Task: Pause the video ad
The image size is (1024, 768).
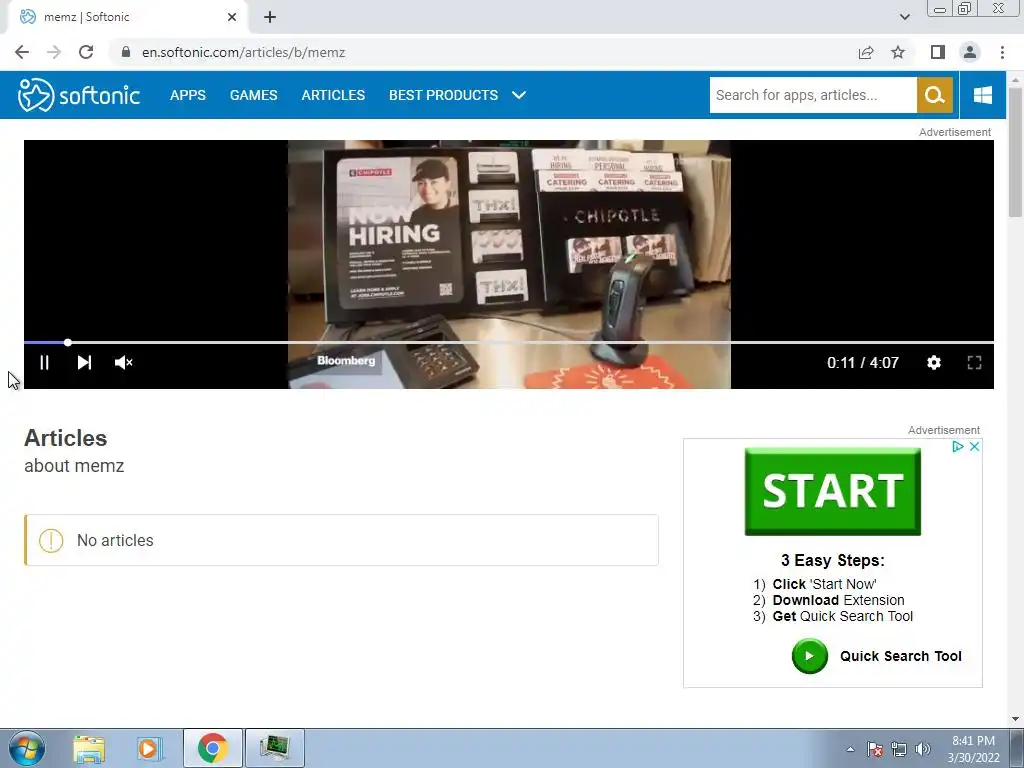Action: click(x=44, y=362)
